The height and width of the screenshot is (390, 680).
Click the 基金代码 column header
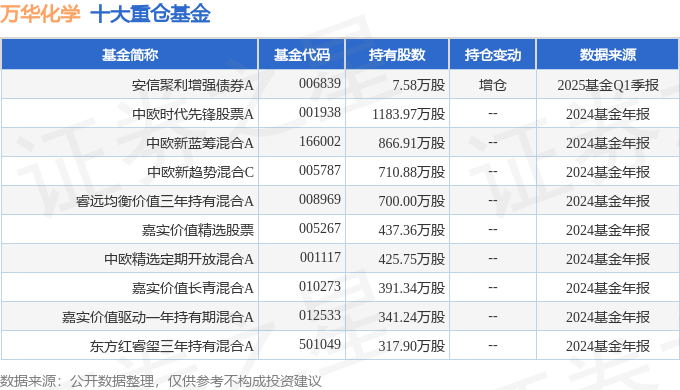[302, 55]
